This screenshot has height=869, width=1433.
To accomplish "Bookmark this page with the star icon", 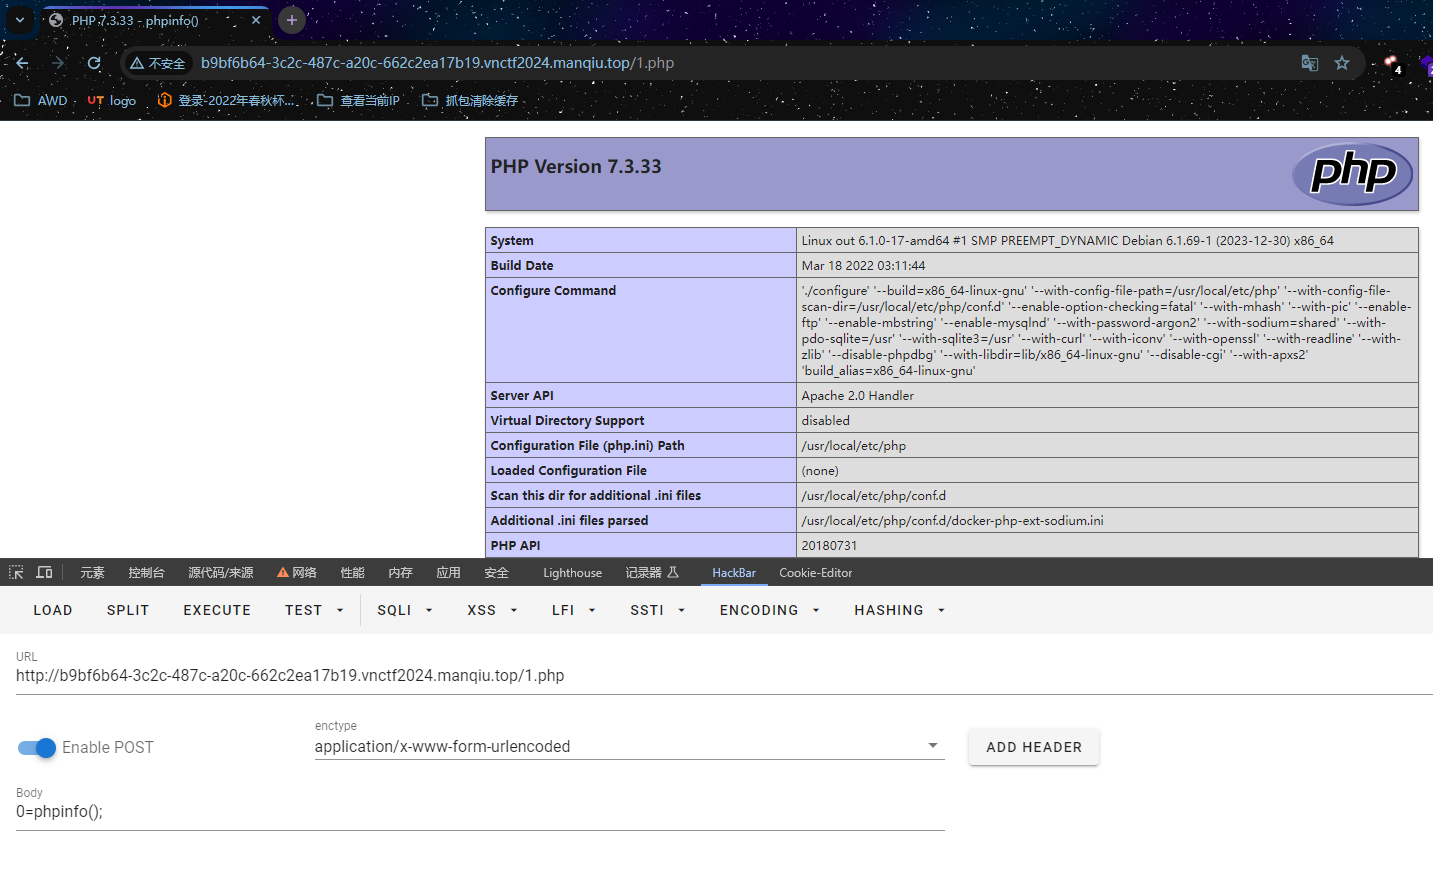I will [x=1342, y=63].
